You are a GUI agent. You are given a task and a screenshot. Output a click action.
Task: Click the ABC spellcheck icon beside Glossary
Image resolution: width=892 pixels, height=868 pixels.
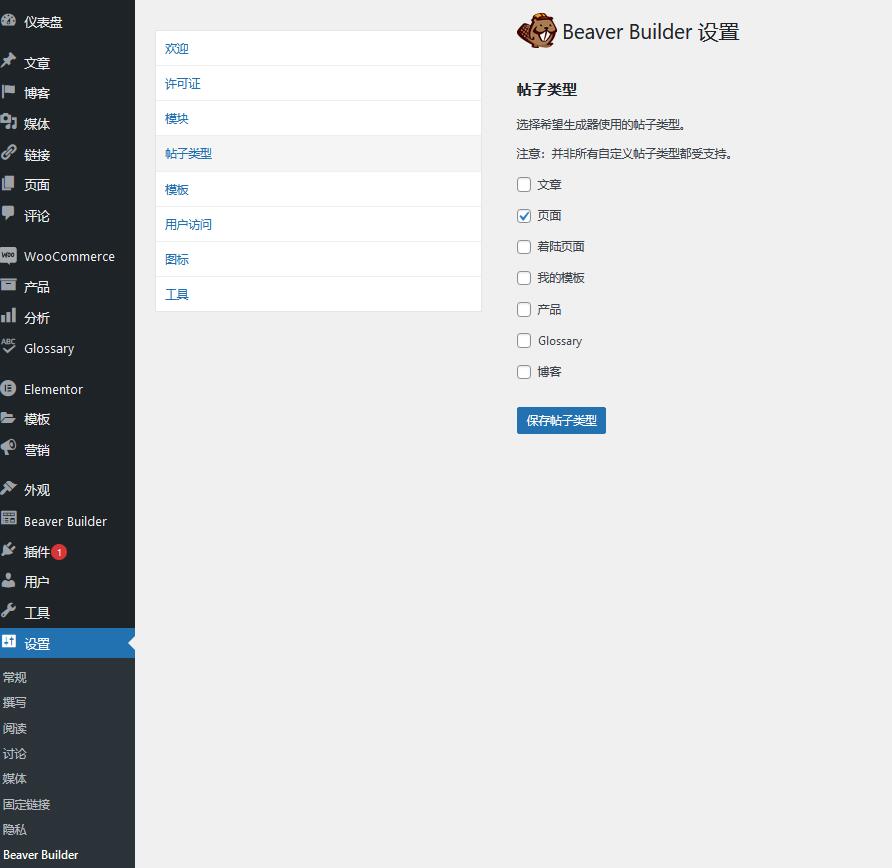tap(8, 346)
